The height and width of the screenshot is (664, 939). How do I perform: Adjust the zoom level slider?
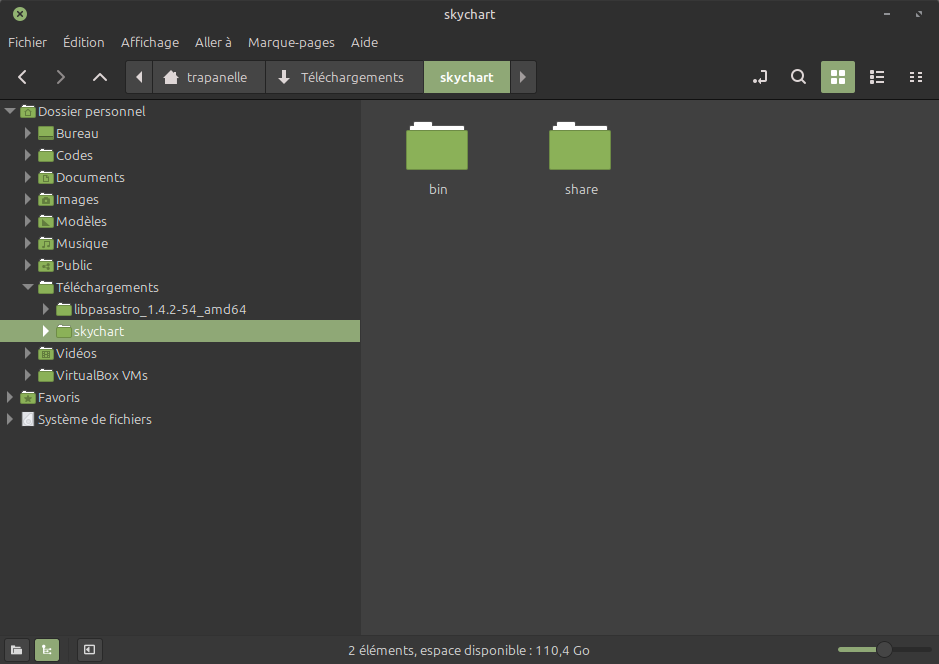[884, 650]
